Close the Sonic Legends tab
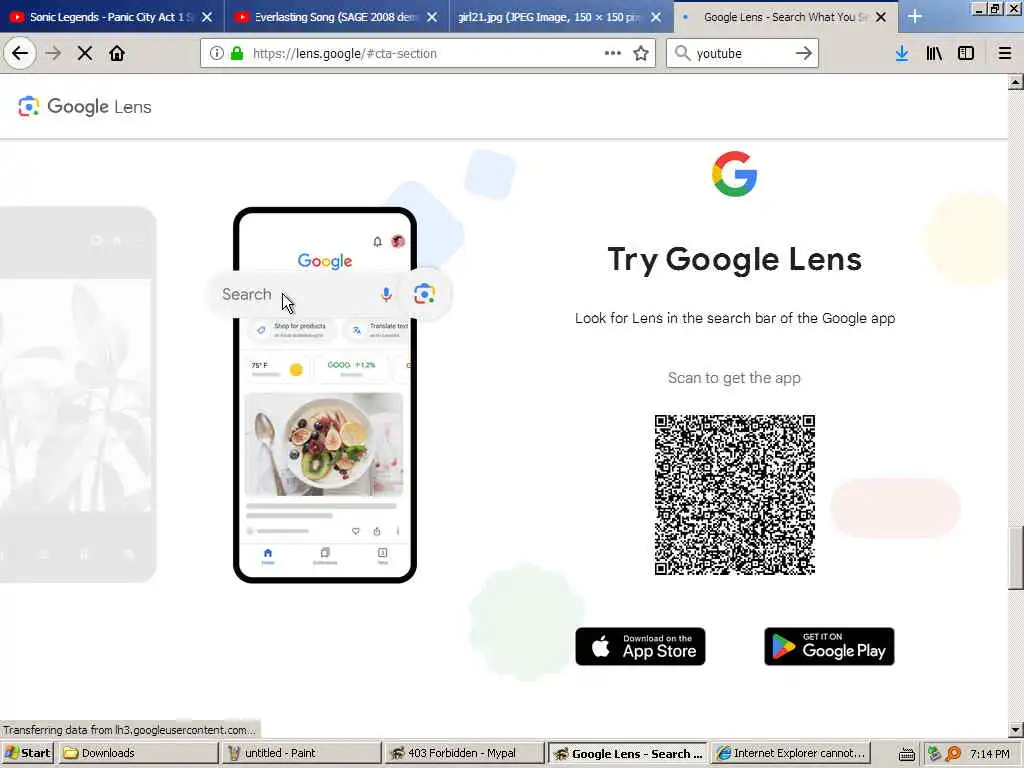Viewport: 1024px width, 768px height. pyautogui.click(x=207, y=17)
